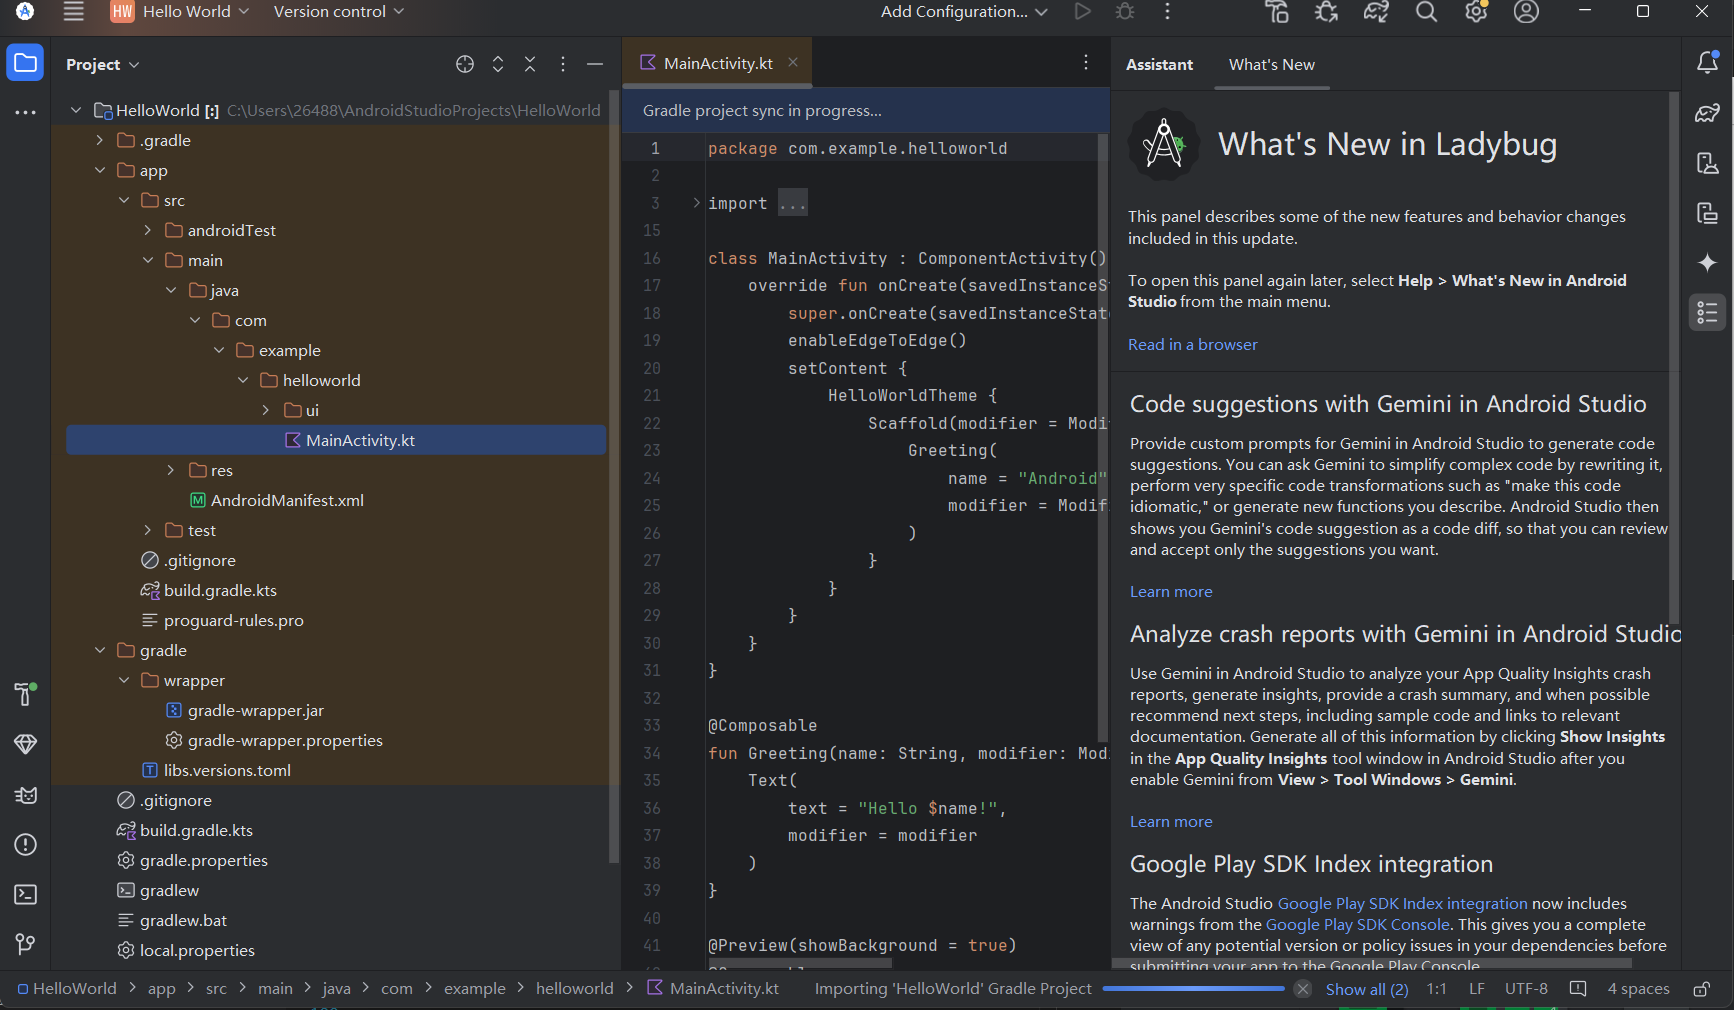Click the 4 spaces indent setting
The image size is (1734, 1010).
click(1638, 989)
